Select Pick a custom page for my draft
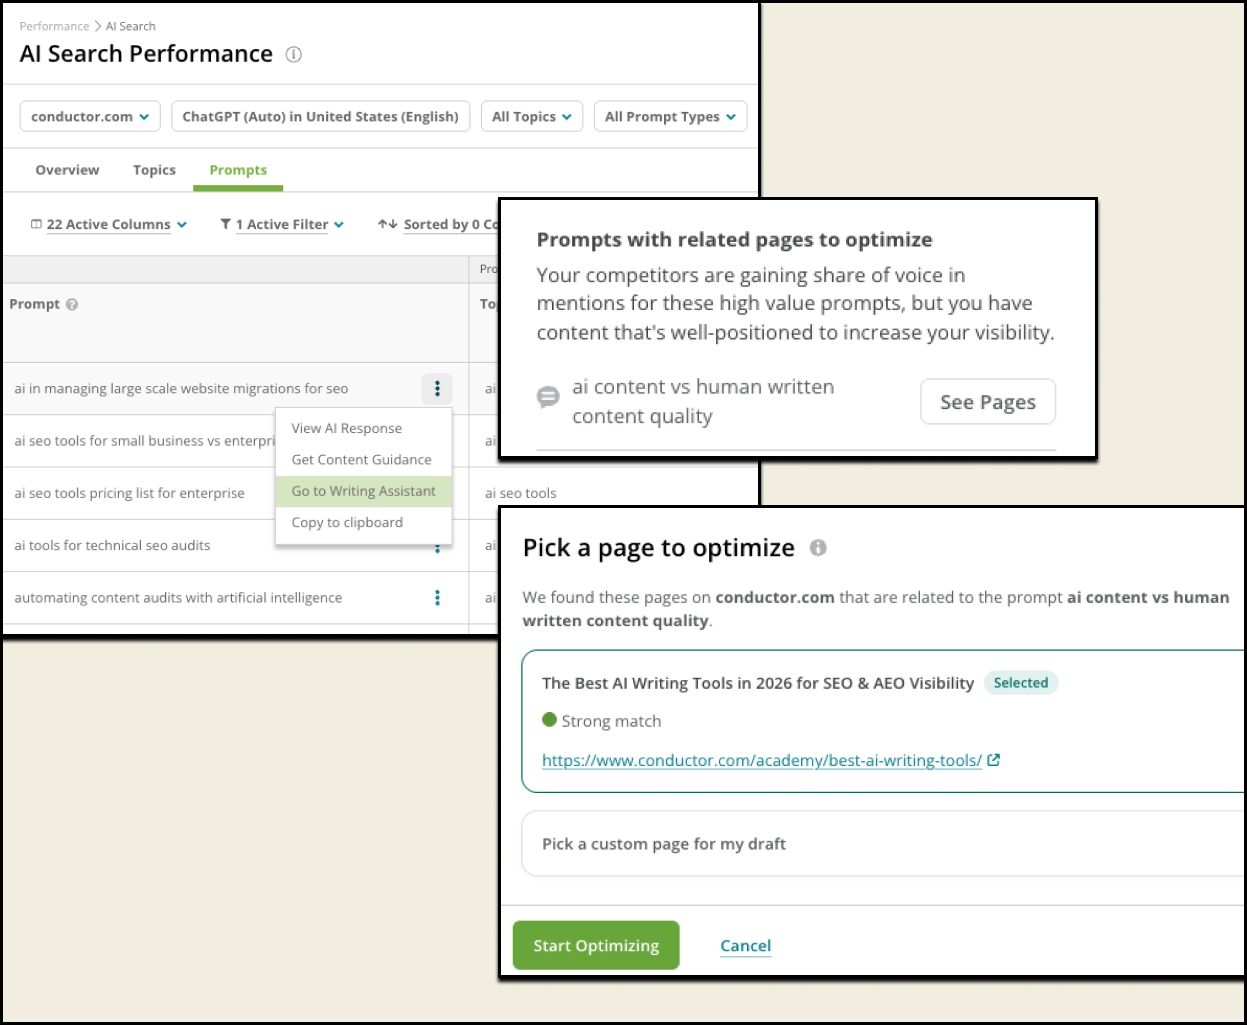The height and width of the screenshot is (1025, 1247). (884, 844)
